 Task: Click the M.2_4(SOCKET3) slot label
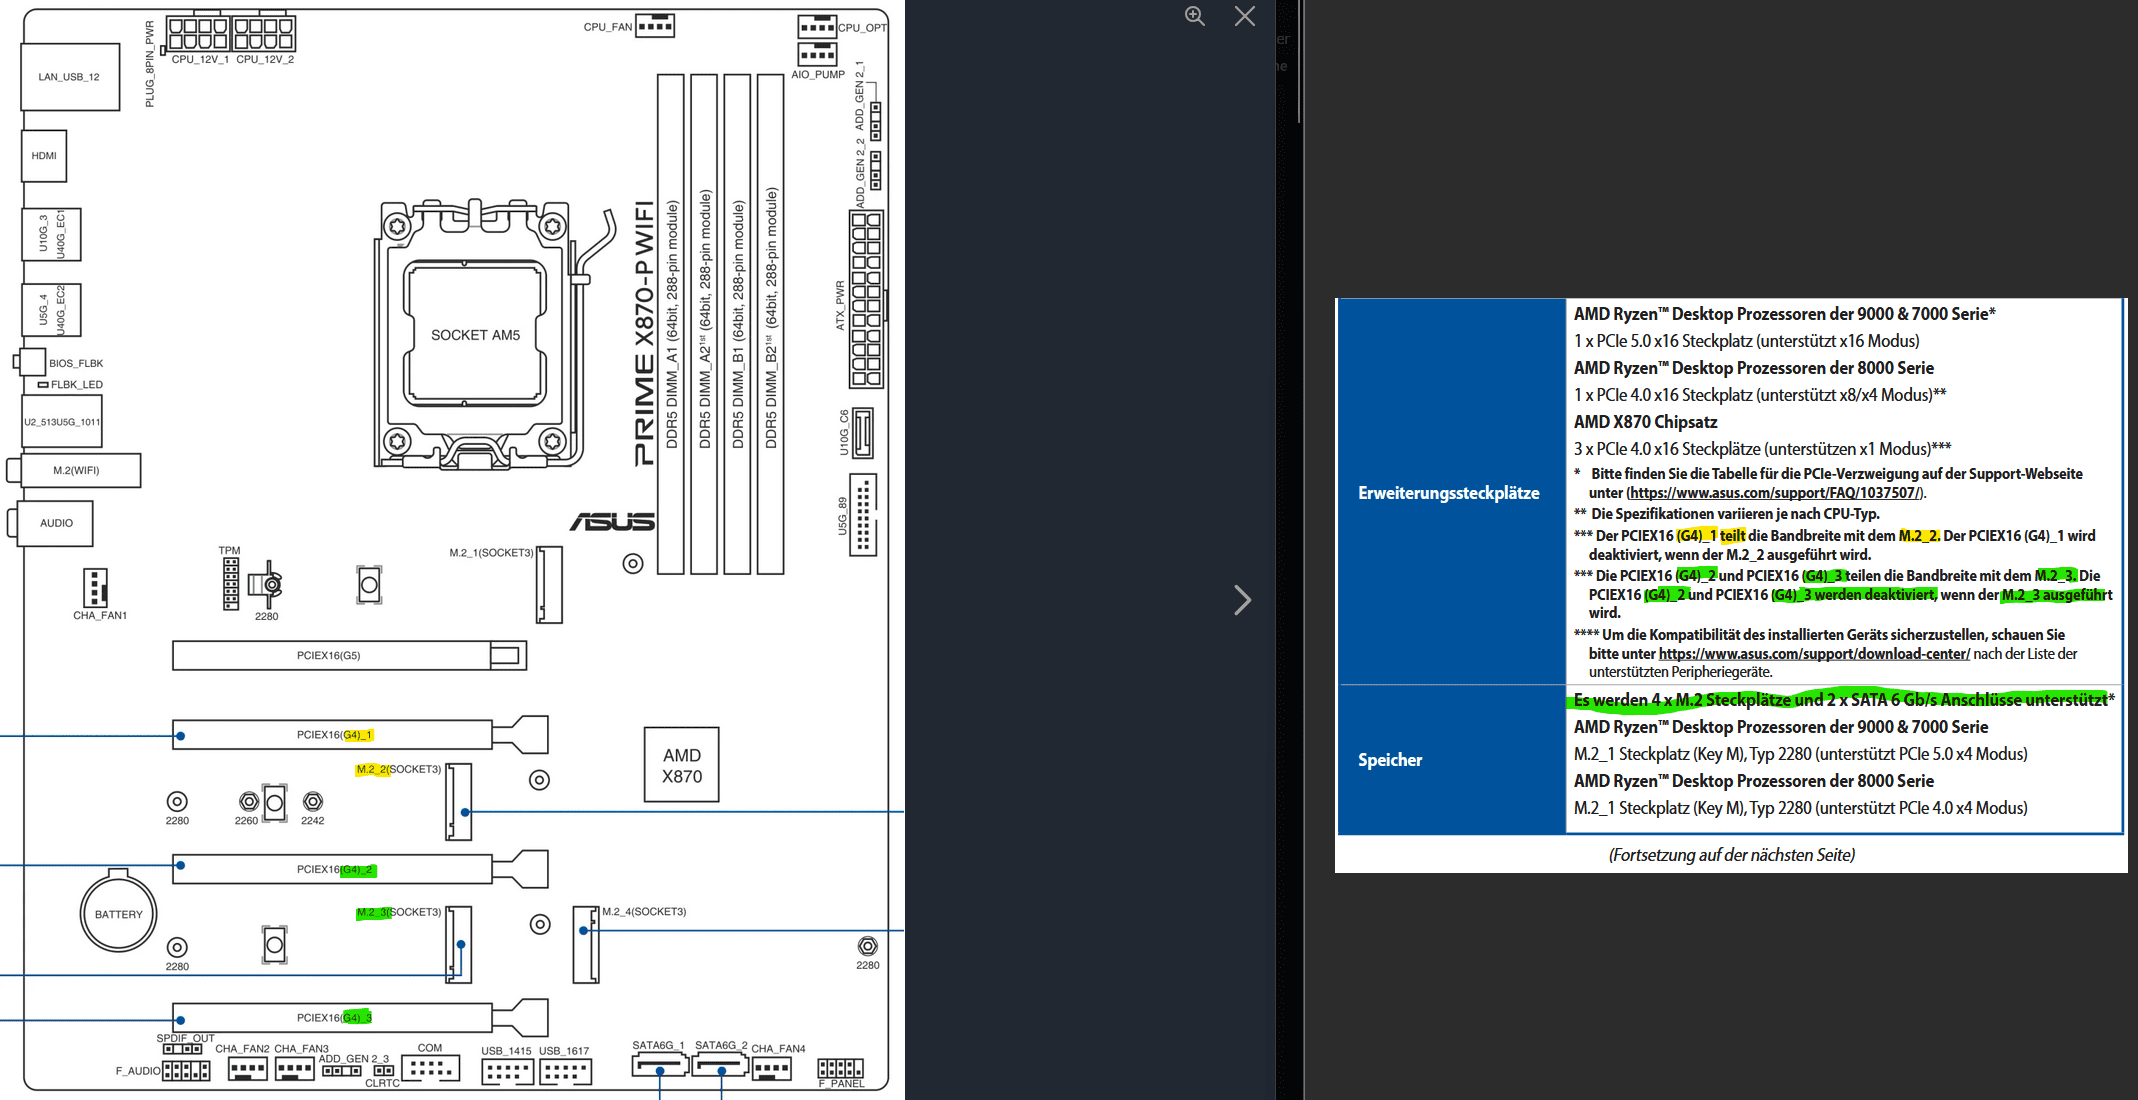(x=644, y=912)
